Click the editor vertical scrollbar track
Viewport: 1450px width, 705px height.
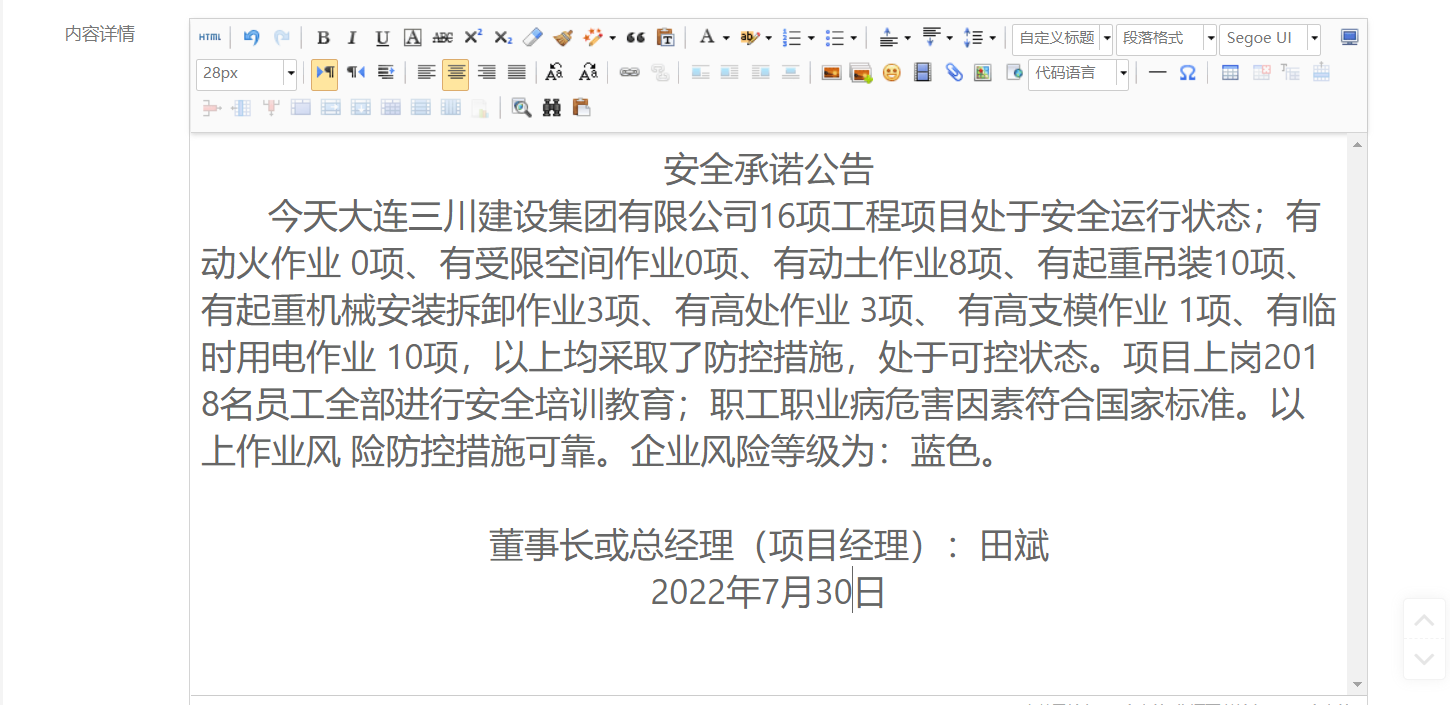[1357, 414]
